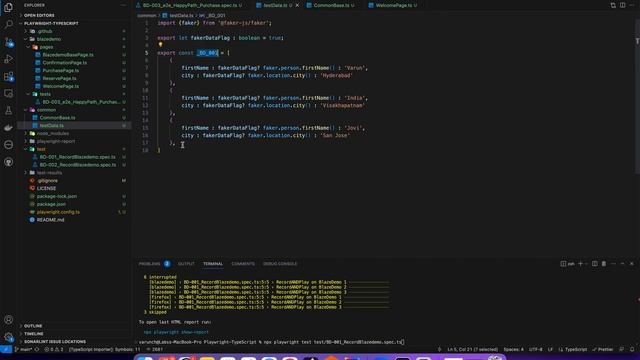Click Ln 5, Col 21 in status bar
Viewport: 640px width, 360px height.
click(472, 349)
